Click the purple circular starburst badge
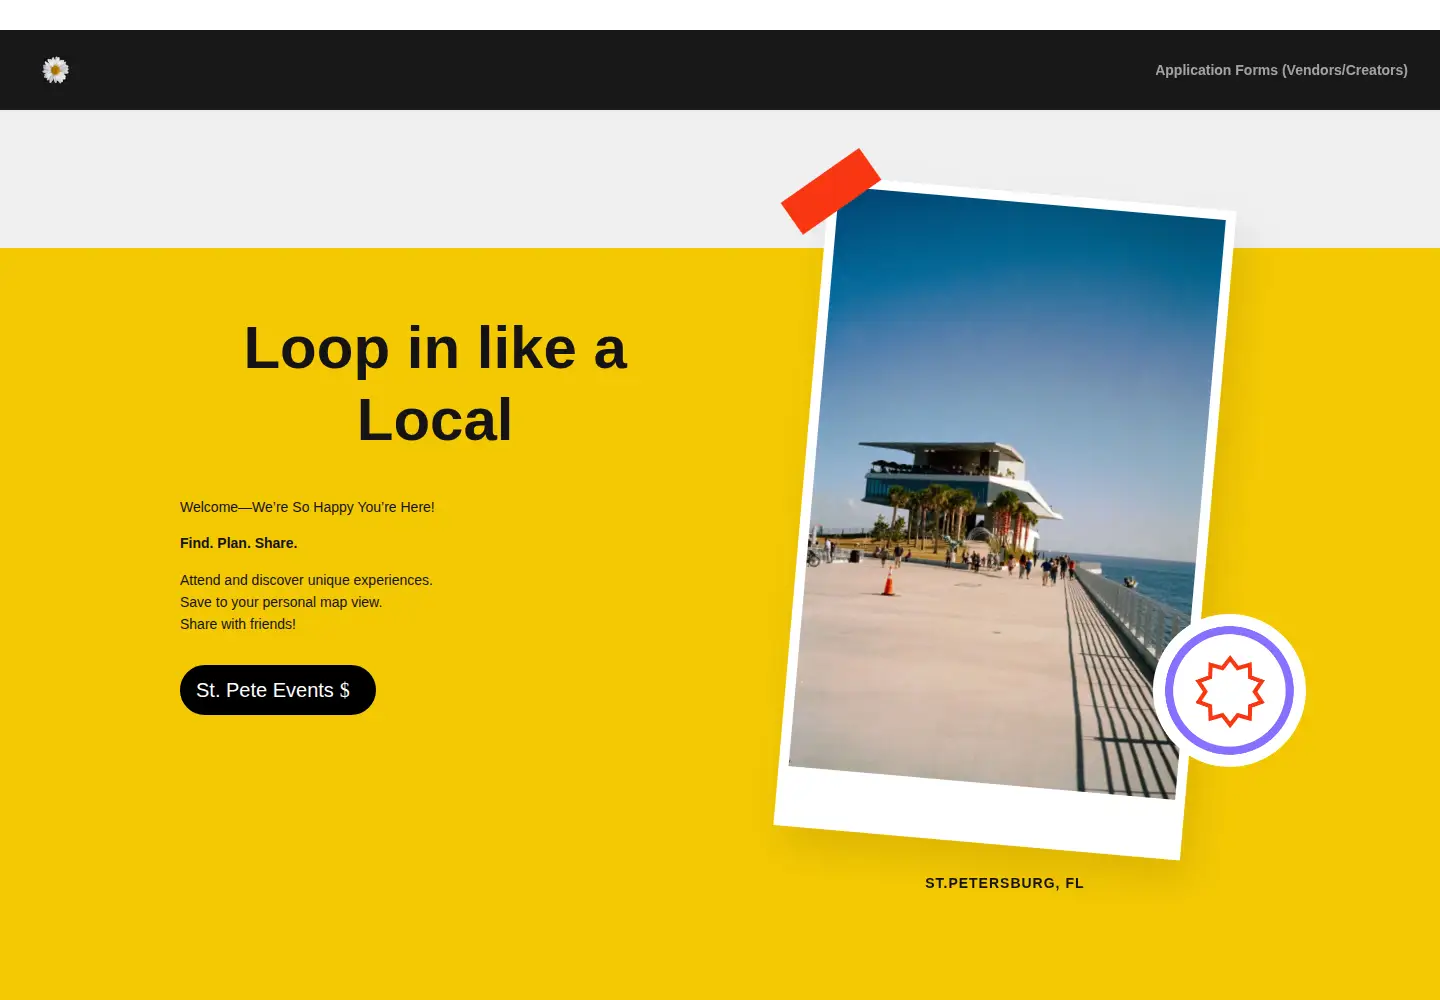This screenshot has height=1000, width=1440. coord(1229,690)
